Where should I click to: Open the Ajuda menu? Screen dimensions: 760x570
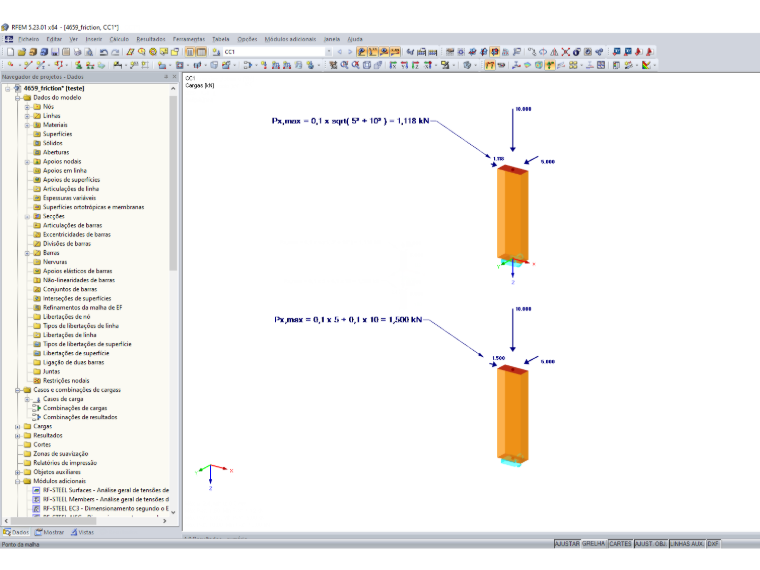point(355,39)
